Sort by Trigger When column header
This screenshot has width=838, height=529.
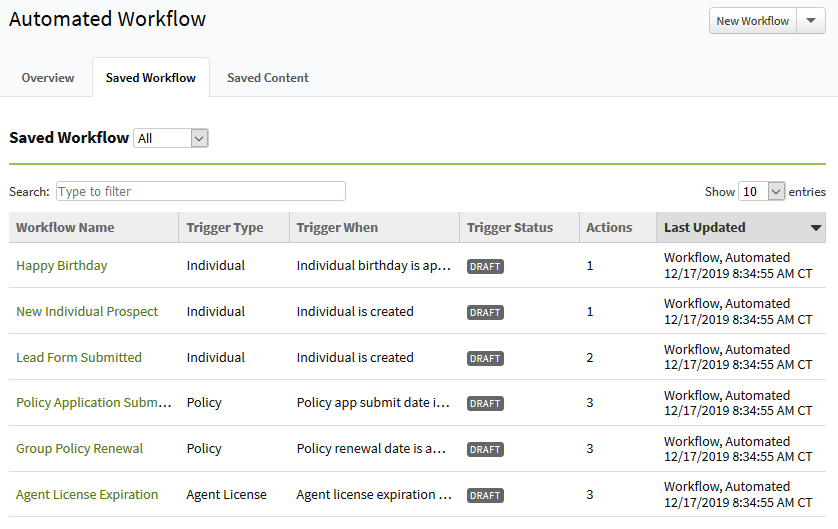[375, 228]
